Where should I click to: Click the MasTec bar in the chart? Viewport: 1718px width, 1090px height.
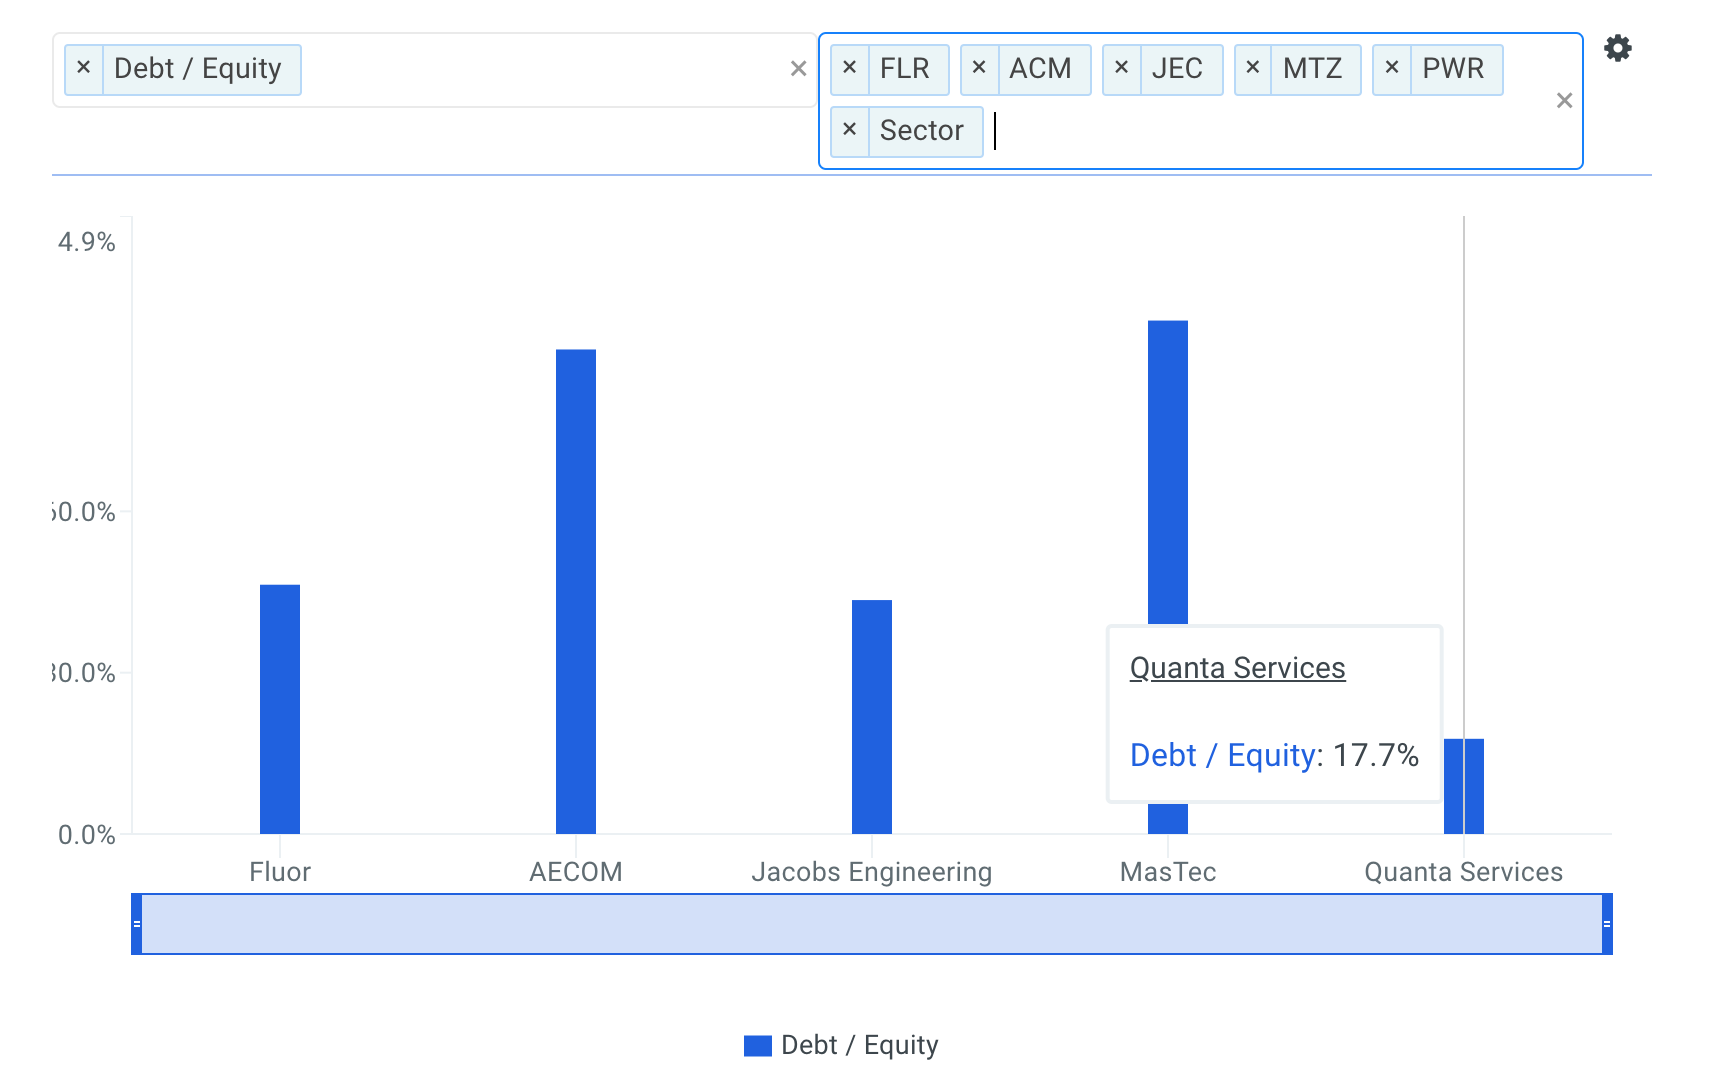coord(1168,472)
